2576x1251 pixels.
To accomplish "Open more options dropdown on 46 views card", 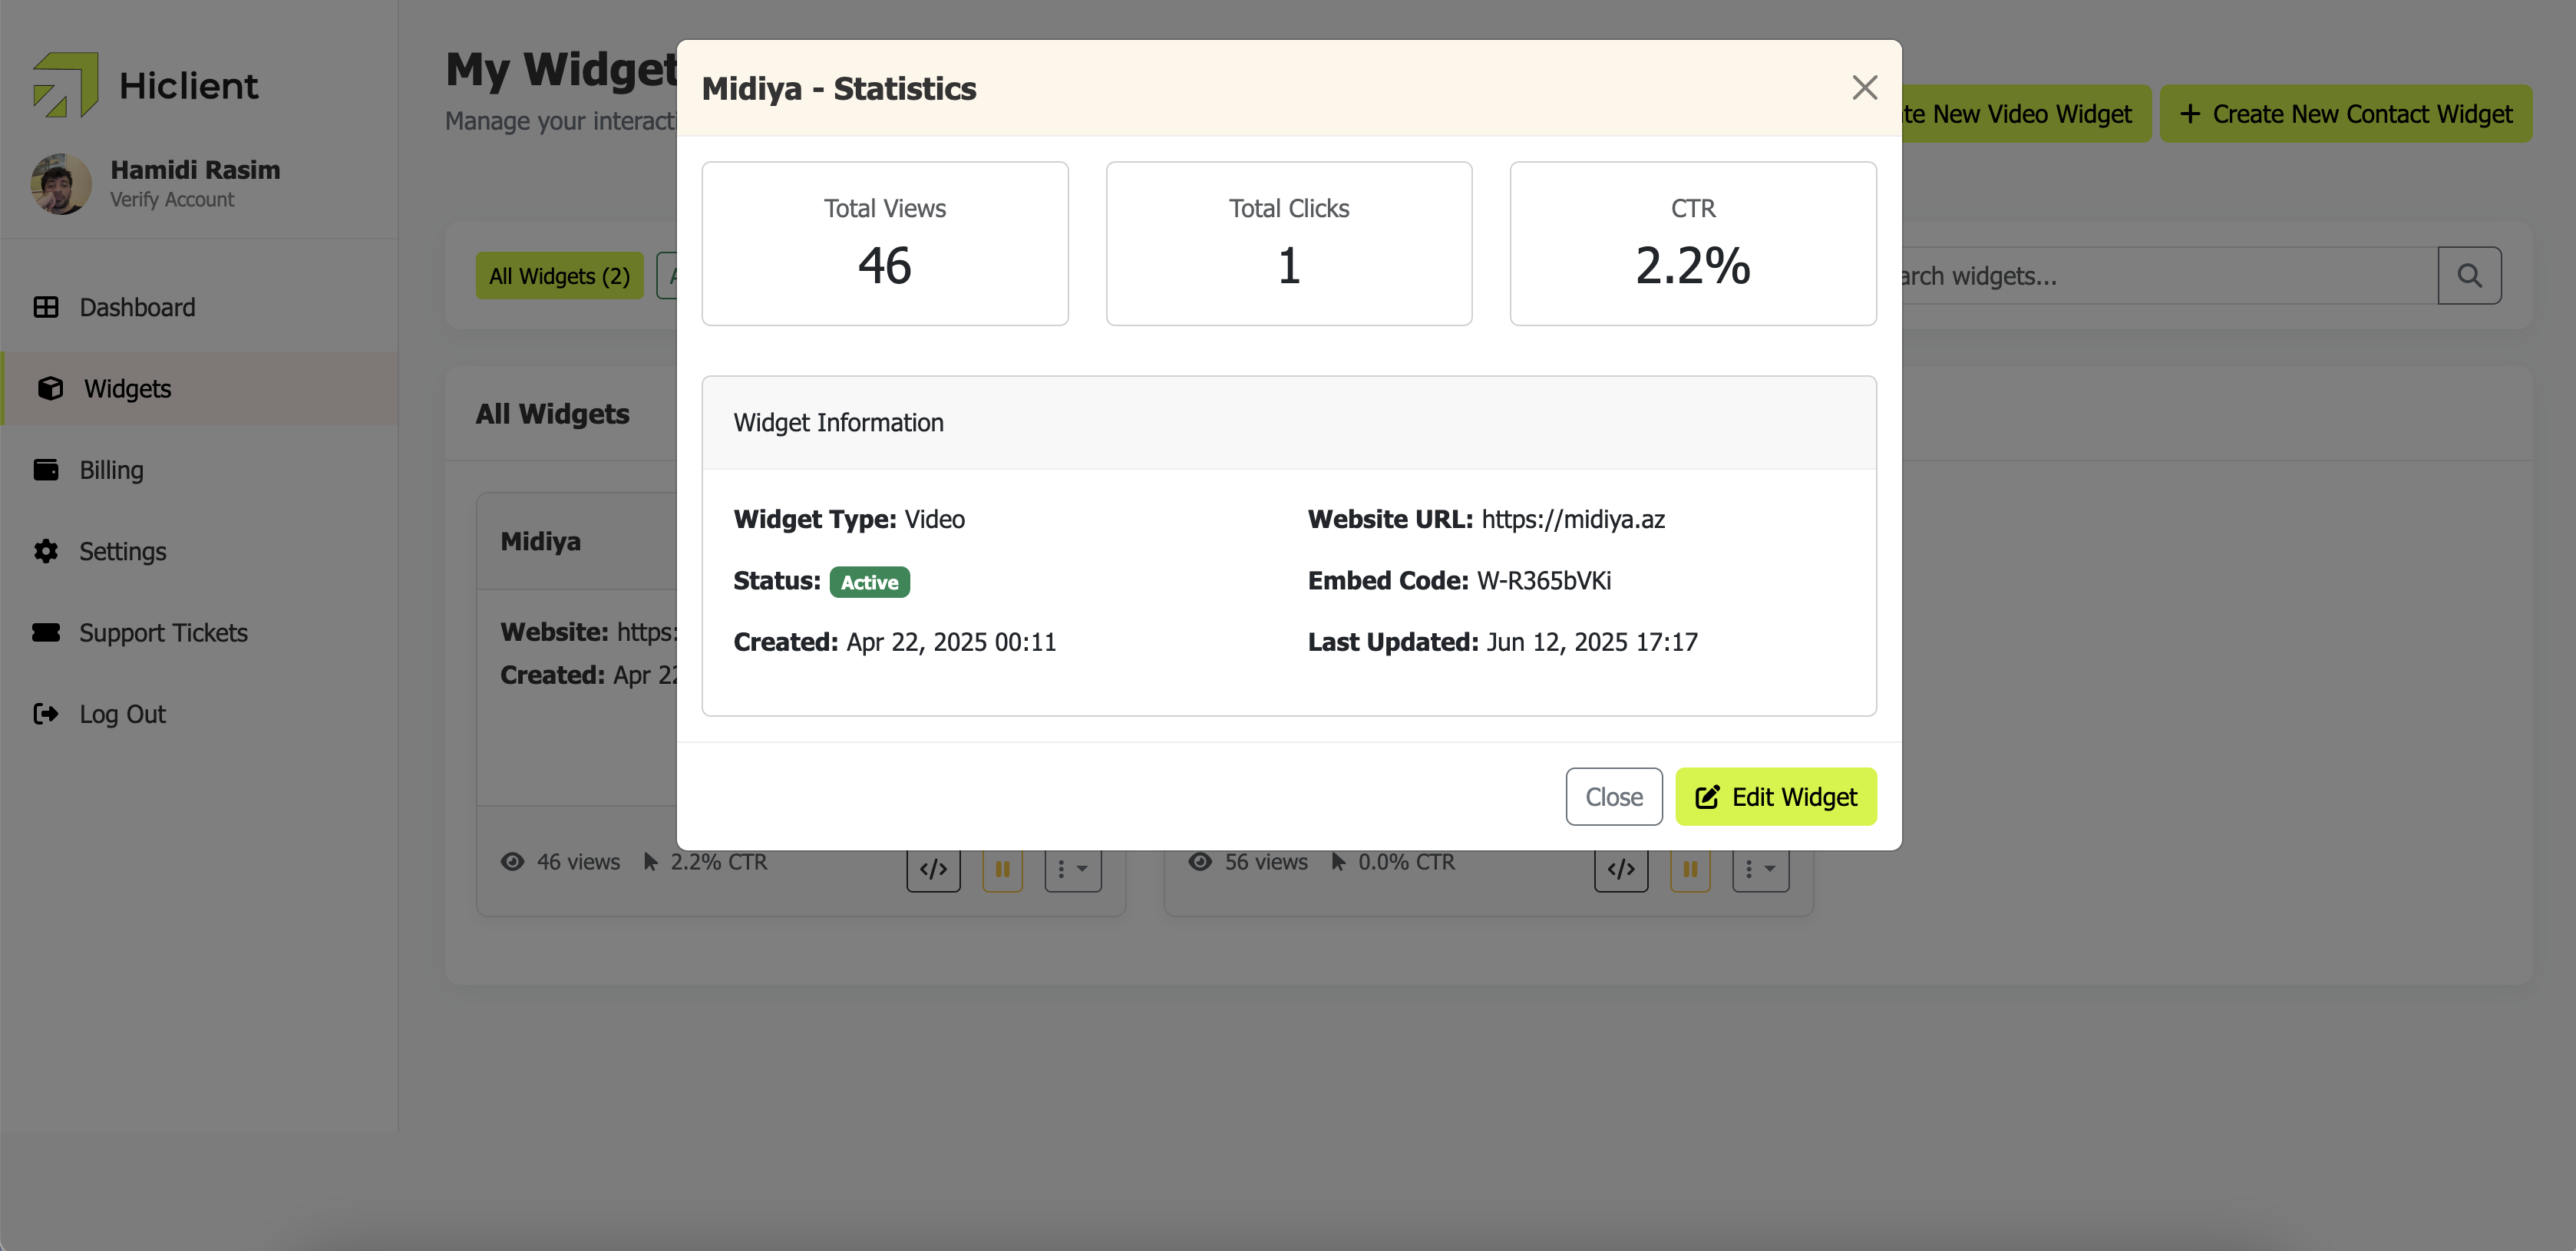I will pos(1073,869).
